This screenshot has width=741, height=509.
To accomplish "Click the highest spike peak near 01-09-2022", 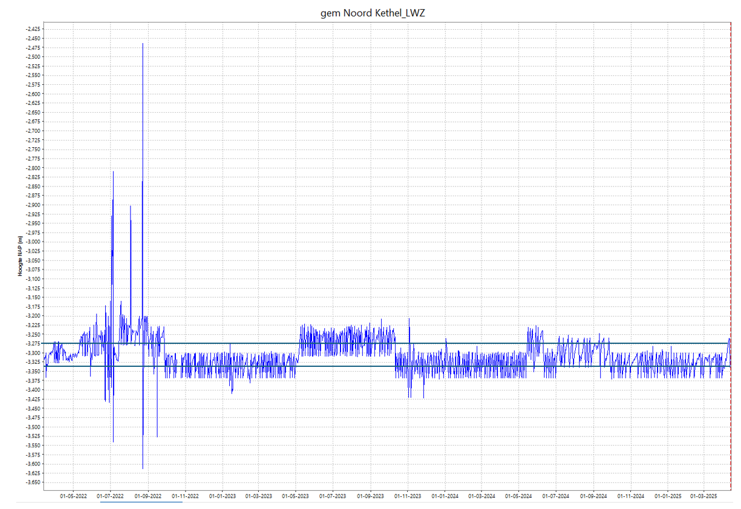I will [x=143, y=45].
